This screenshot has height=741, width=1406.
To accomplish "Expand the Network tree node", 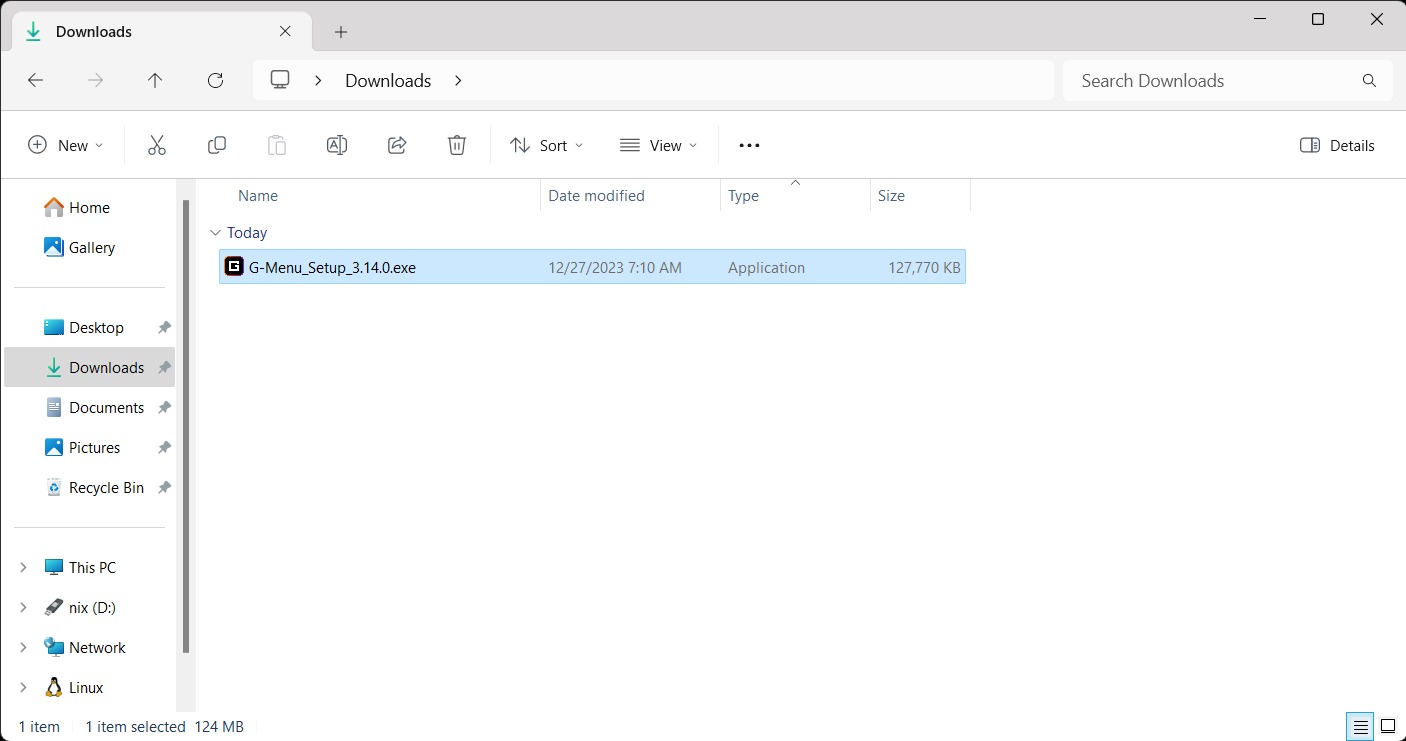I will tap(23, 647).
